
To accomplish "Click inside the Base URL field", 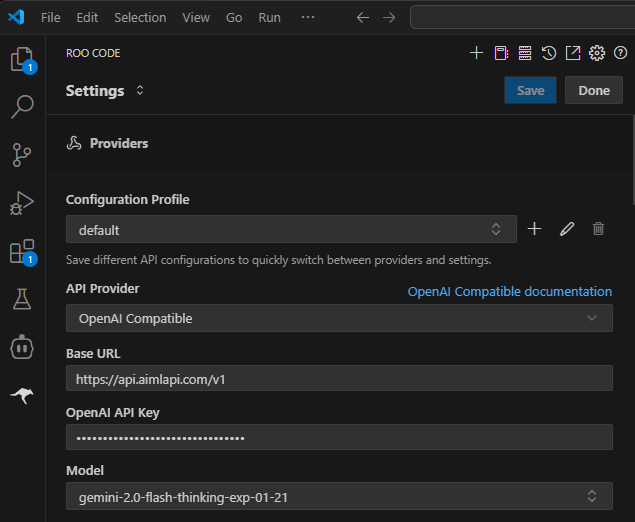I will coord(339,379).
